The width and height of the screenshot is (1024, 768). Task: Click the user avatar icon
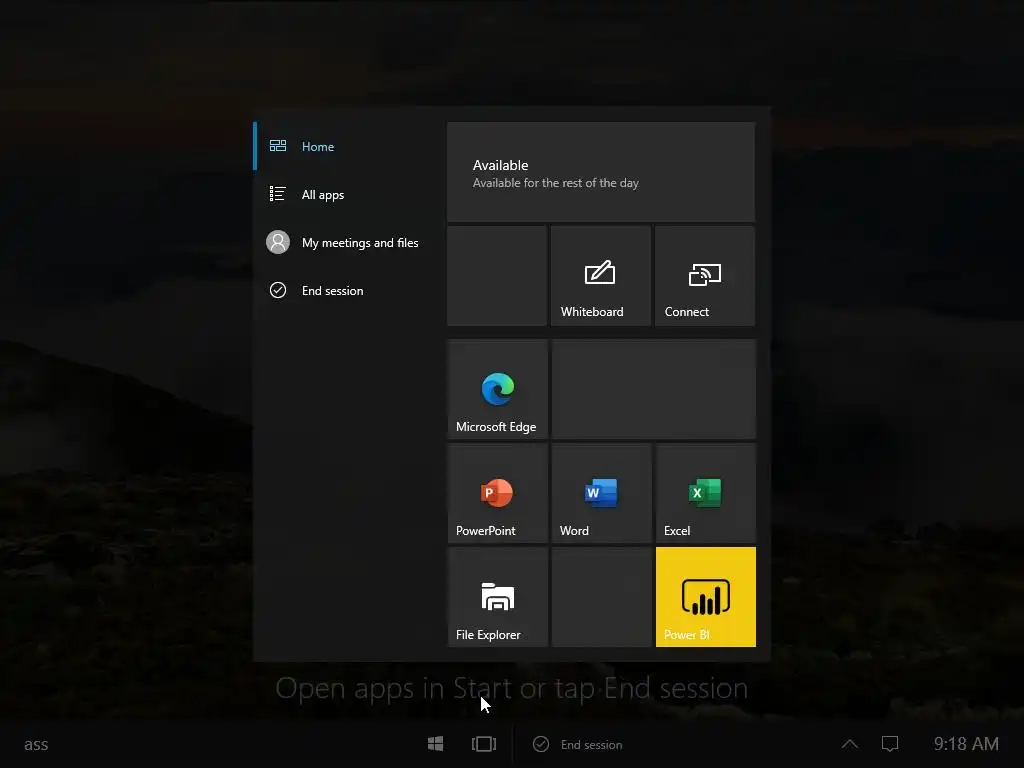278,242
